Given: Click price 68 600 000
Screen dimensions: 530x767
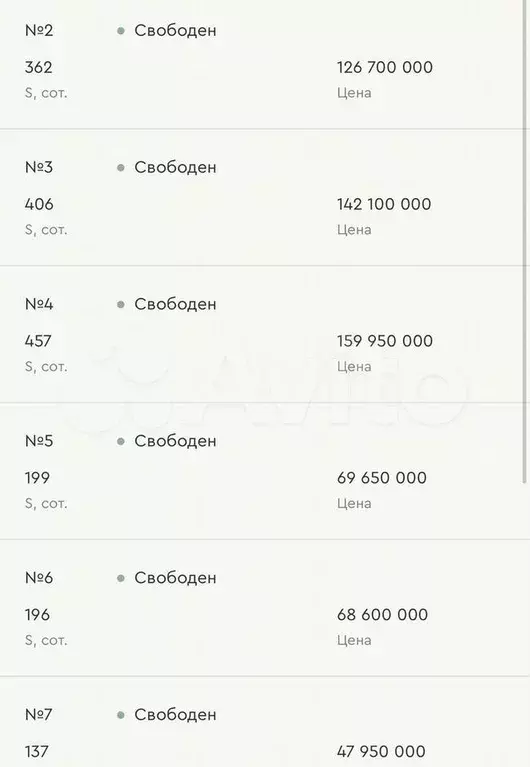Looking at the screenshot, I should pyautogui.click(x=382, y=615).
